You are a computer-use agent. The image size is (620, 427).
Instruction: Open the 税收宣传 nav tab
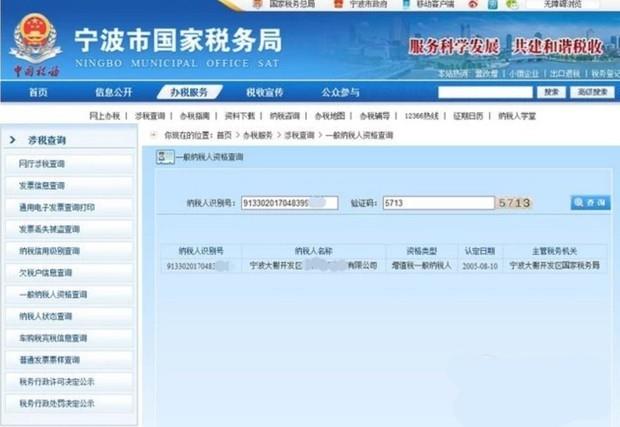tap(265, 93)
